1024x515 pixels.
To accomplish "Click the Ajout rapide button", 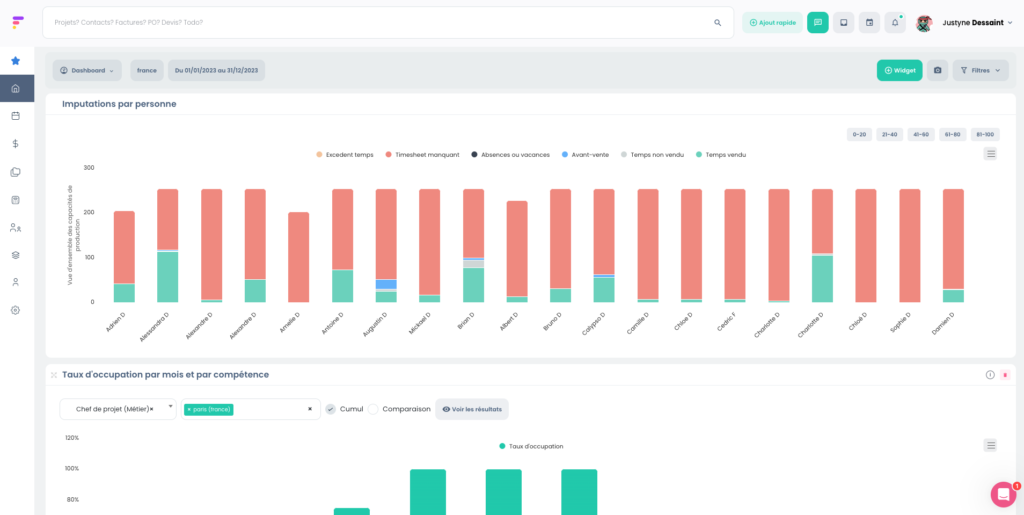I will coord(772,23).
